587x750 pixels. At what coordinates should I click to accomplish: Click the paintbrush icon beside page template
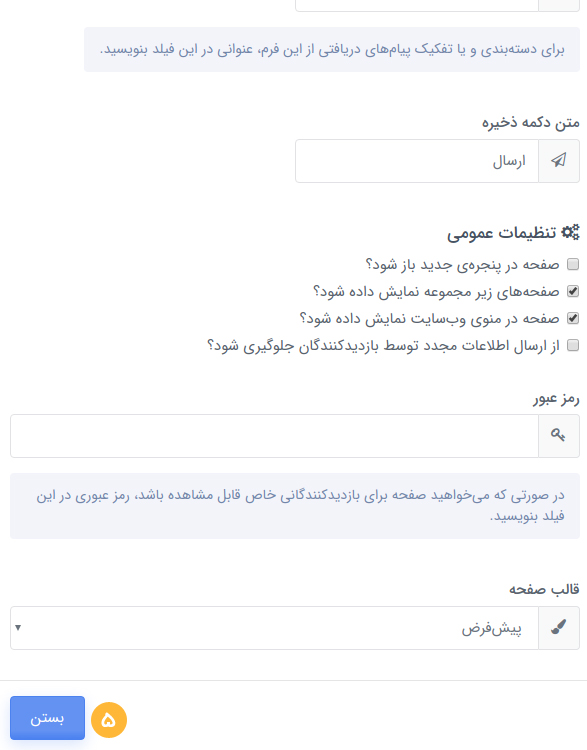[558, 627]
